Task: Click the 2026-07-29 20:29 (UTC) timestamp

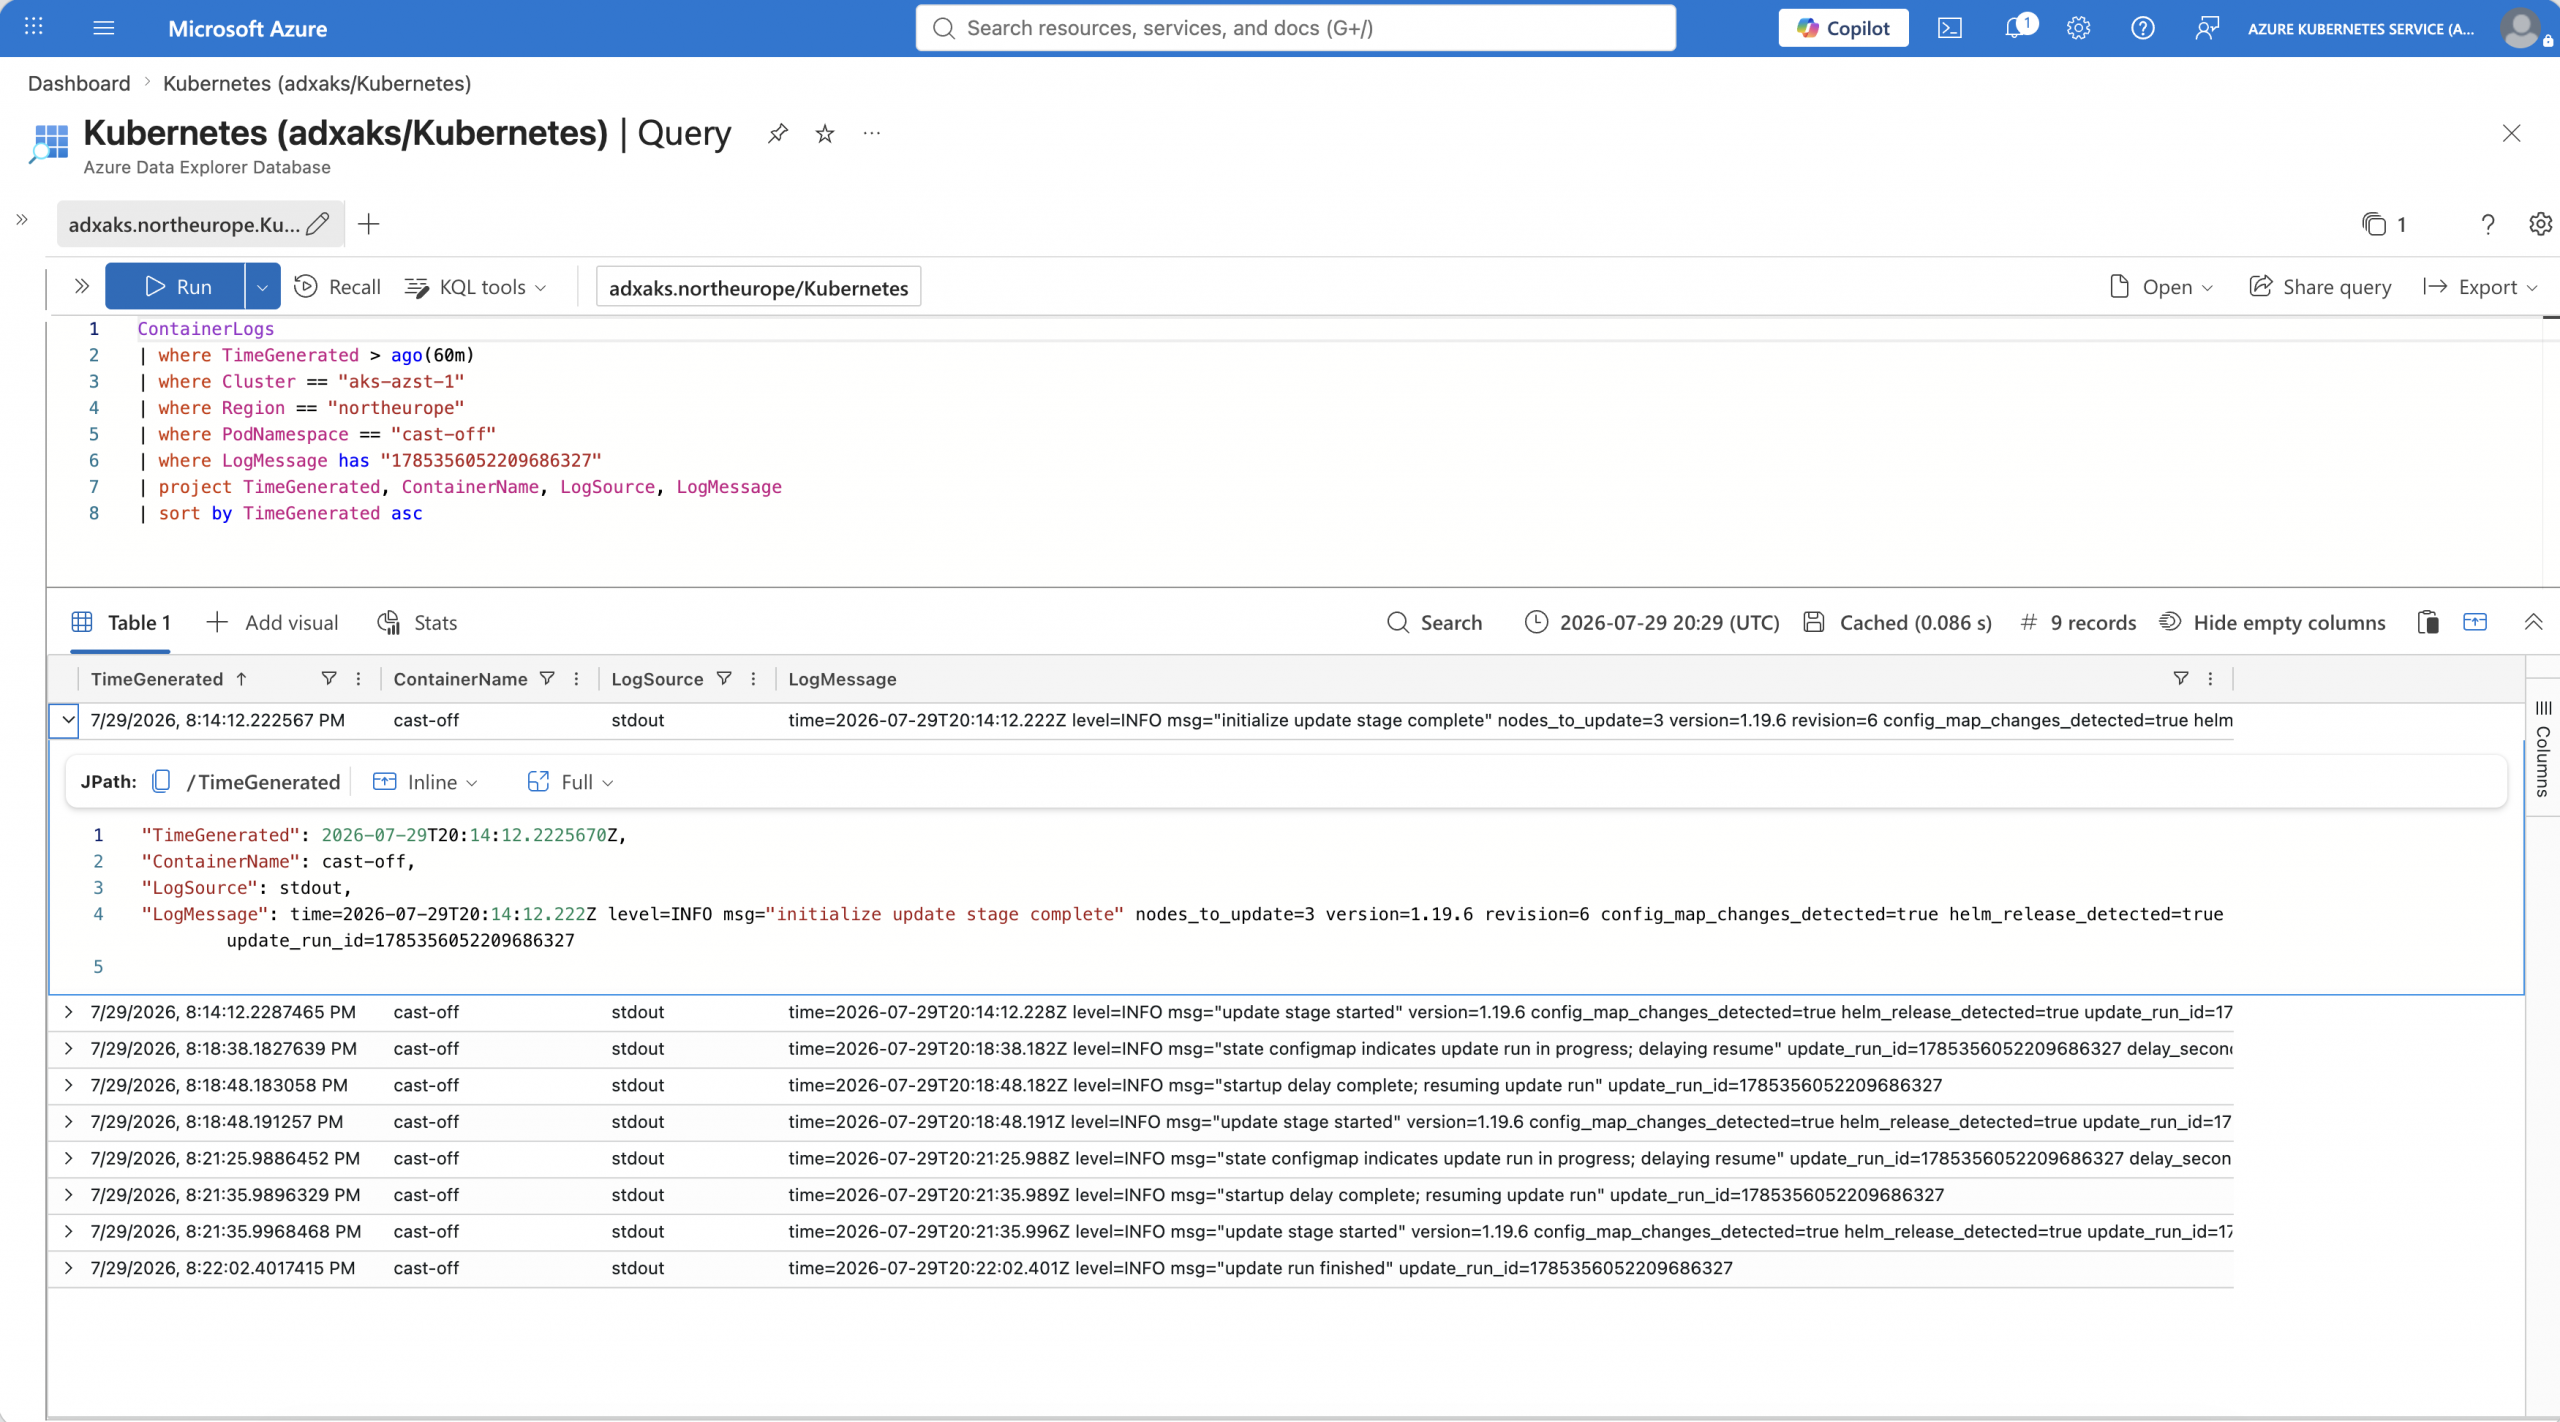Action: pyautogui.click(x=1652, y=622)
